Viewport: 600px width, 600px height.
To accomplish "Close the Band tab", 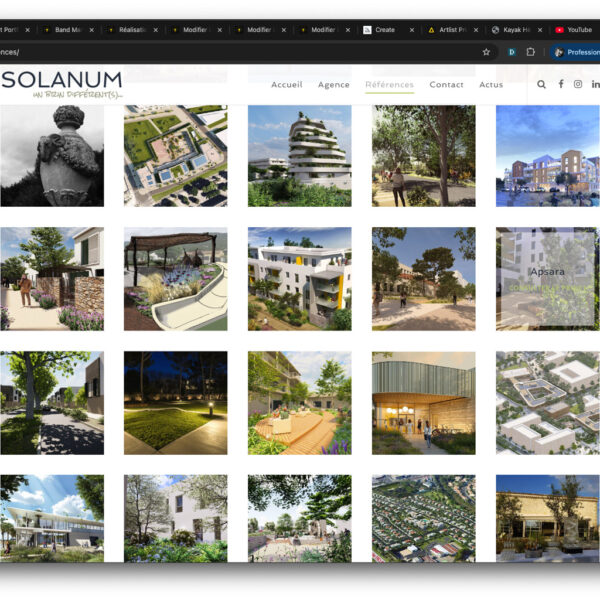I will 91,30.
